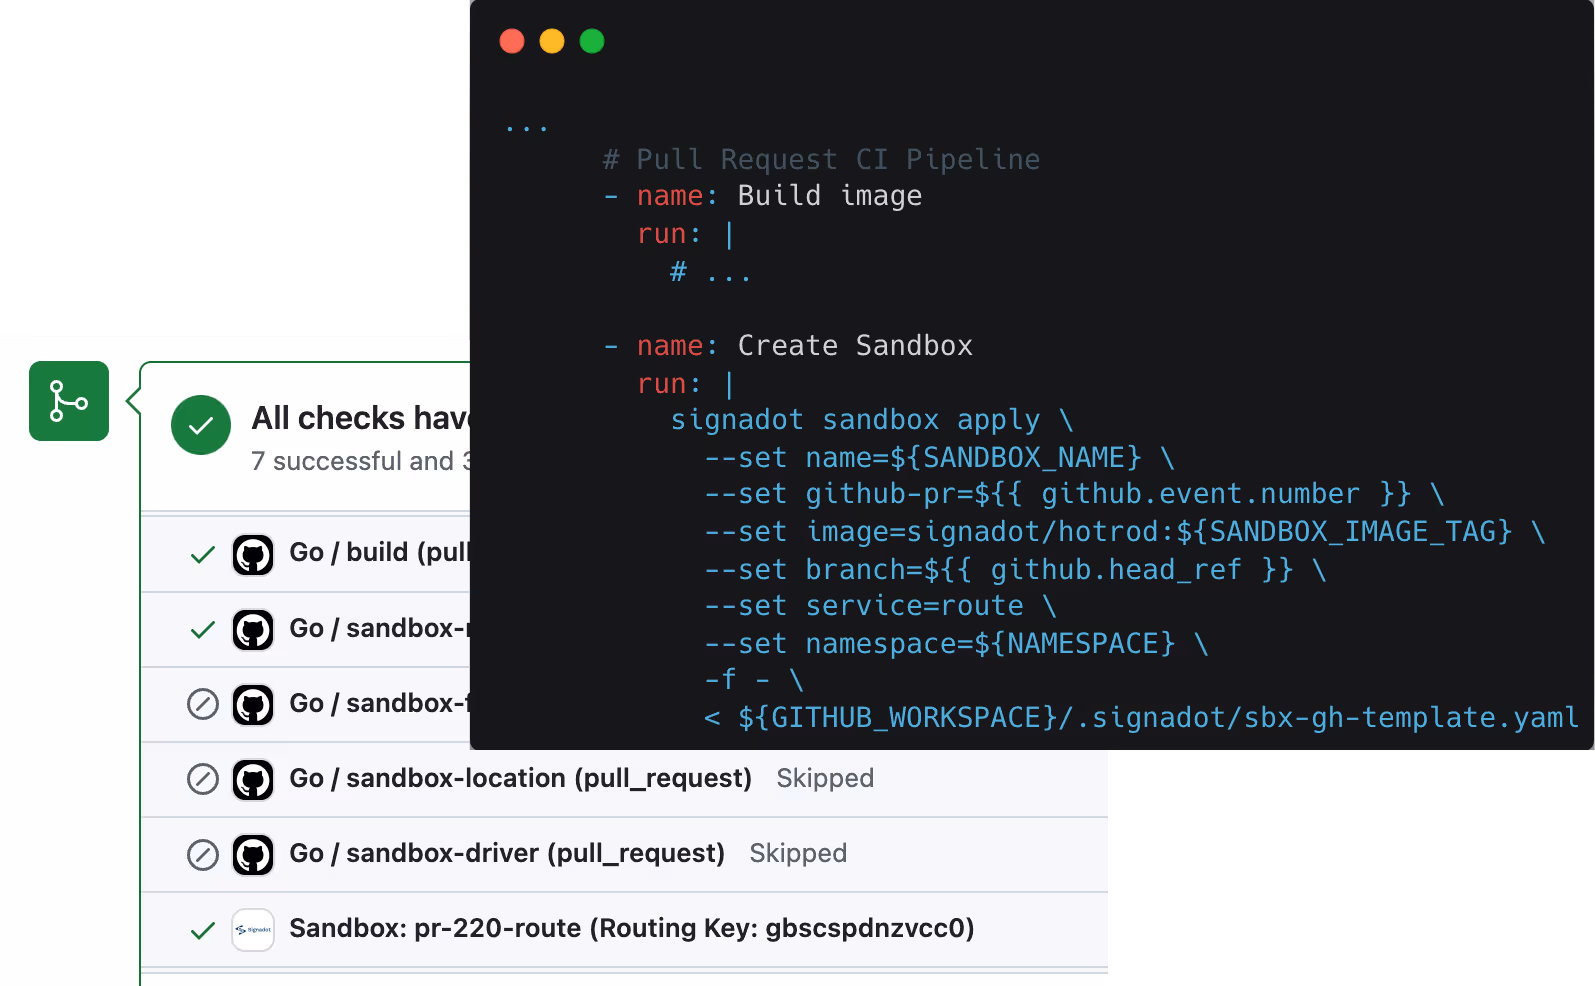Click the GitHub avatar on the third Go / sandbox row
This screenshot has width=1595, height=986.
[x=253, y=704]
